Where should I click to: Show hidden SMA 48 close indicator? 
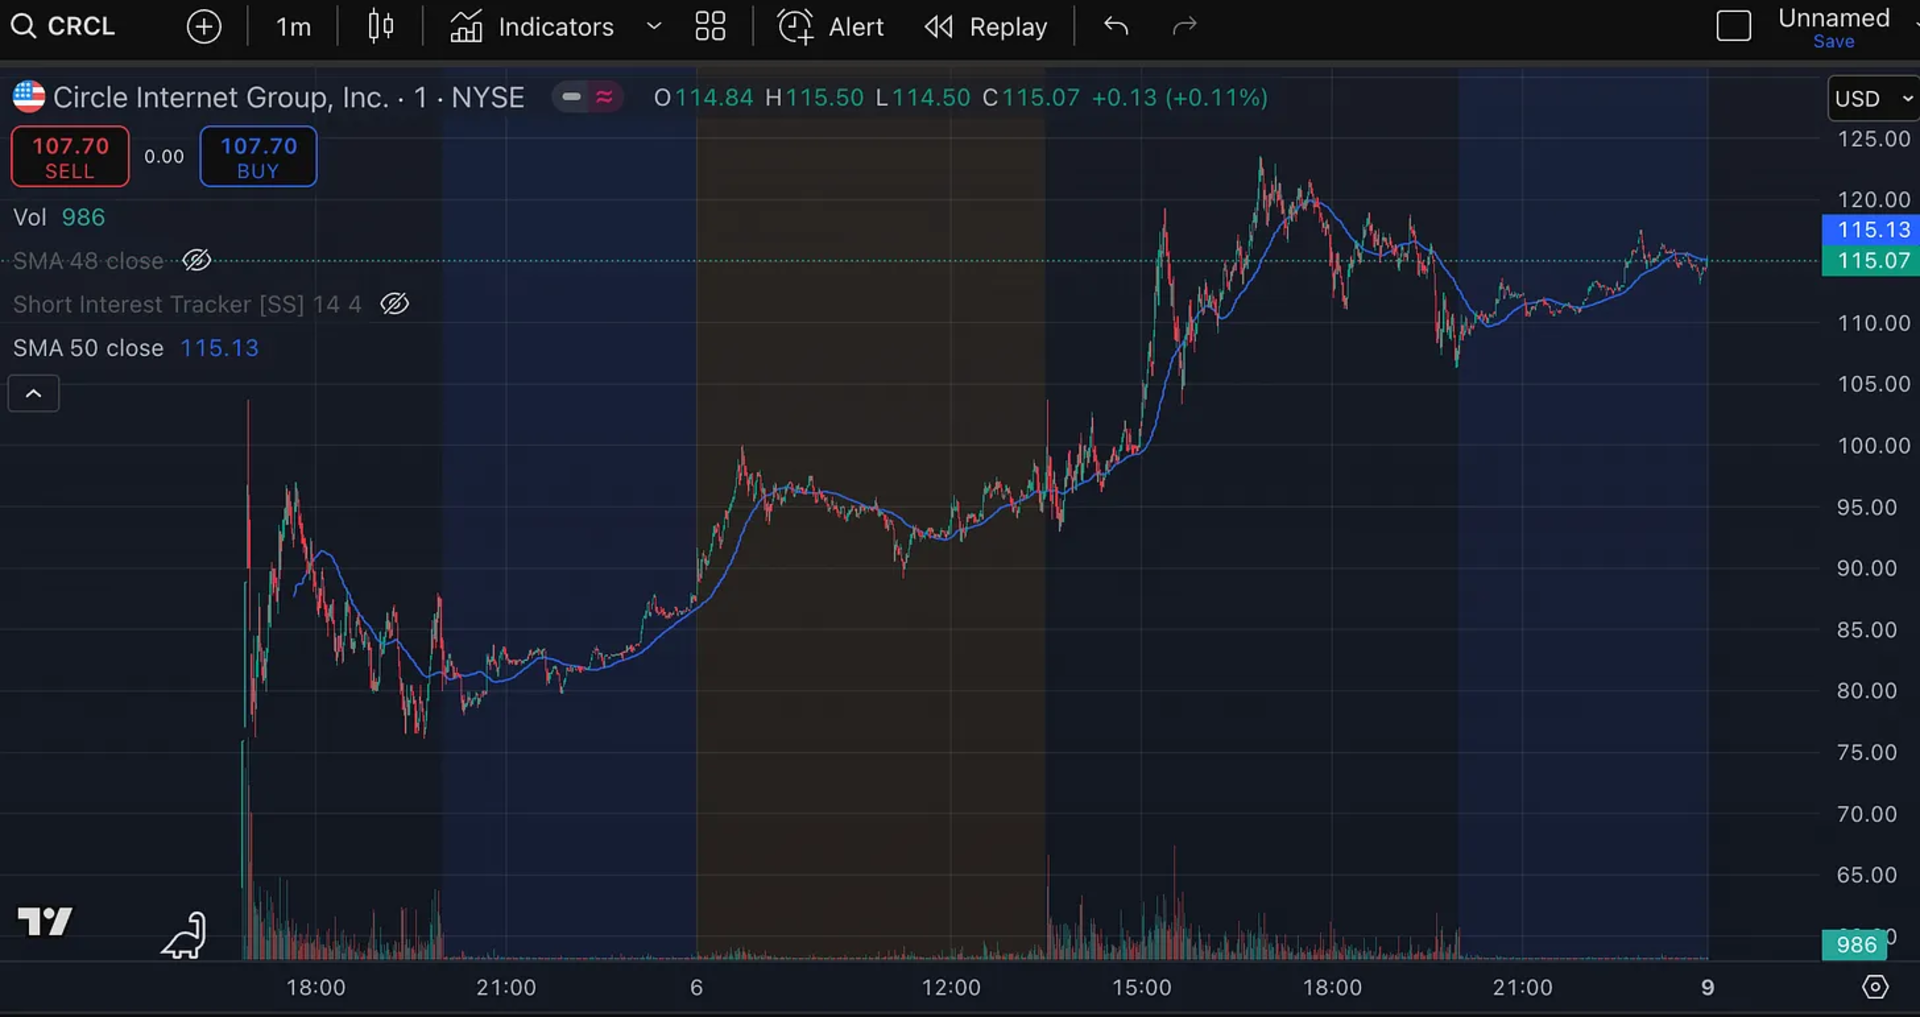pyautogui.click(x=197, y=261)
